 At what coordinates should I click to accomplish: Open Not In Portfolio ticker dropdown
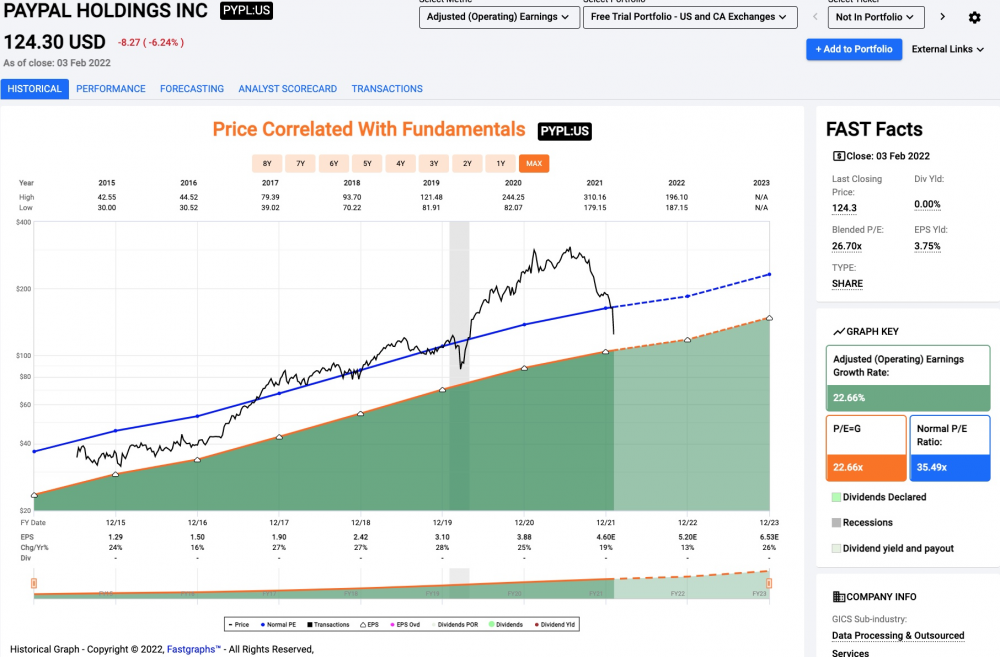click(876, 17)
